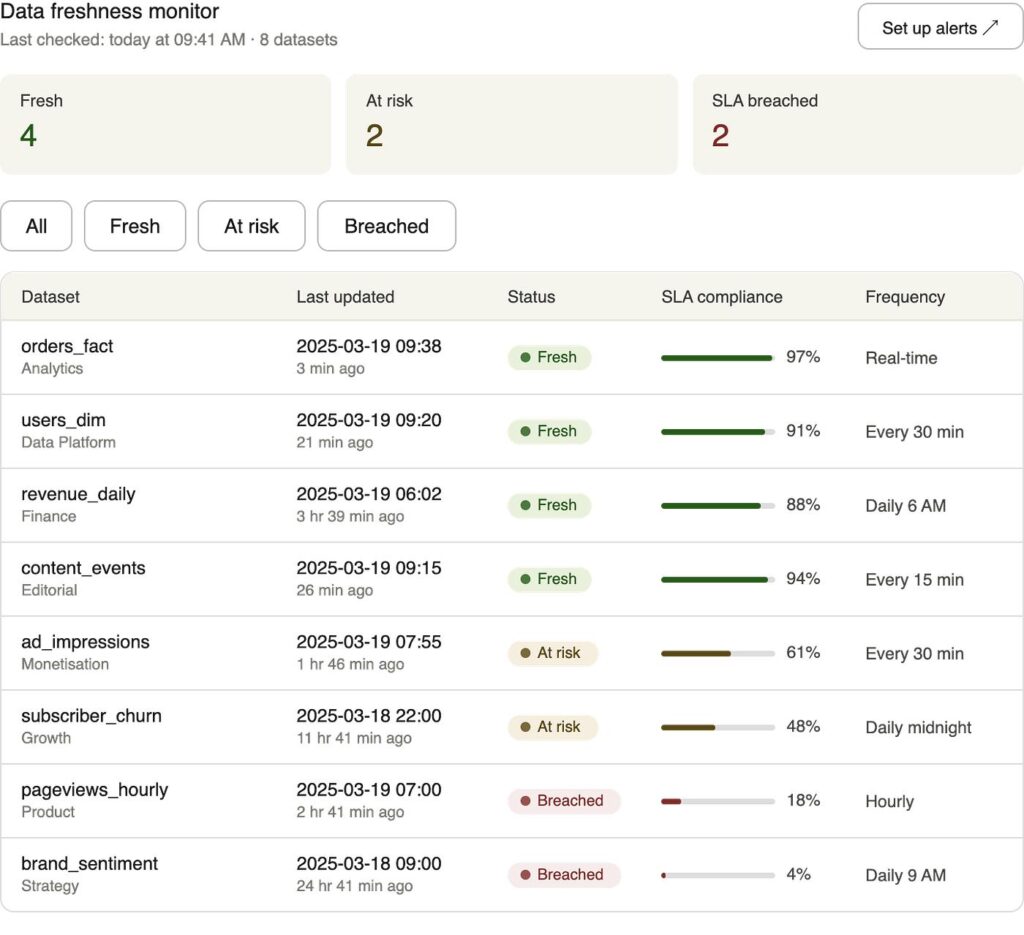Click the Last checked status line

(168, 40)
